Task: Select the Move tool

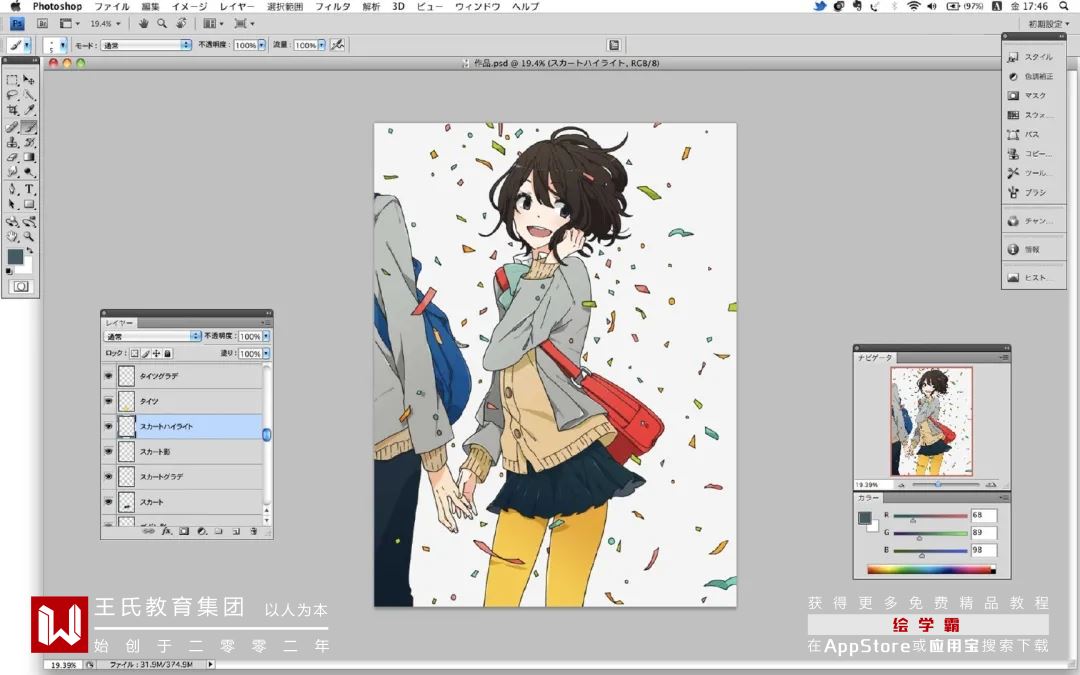Action: (x=29, y=80)
